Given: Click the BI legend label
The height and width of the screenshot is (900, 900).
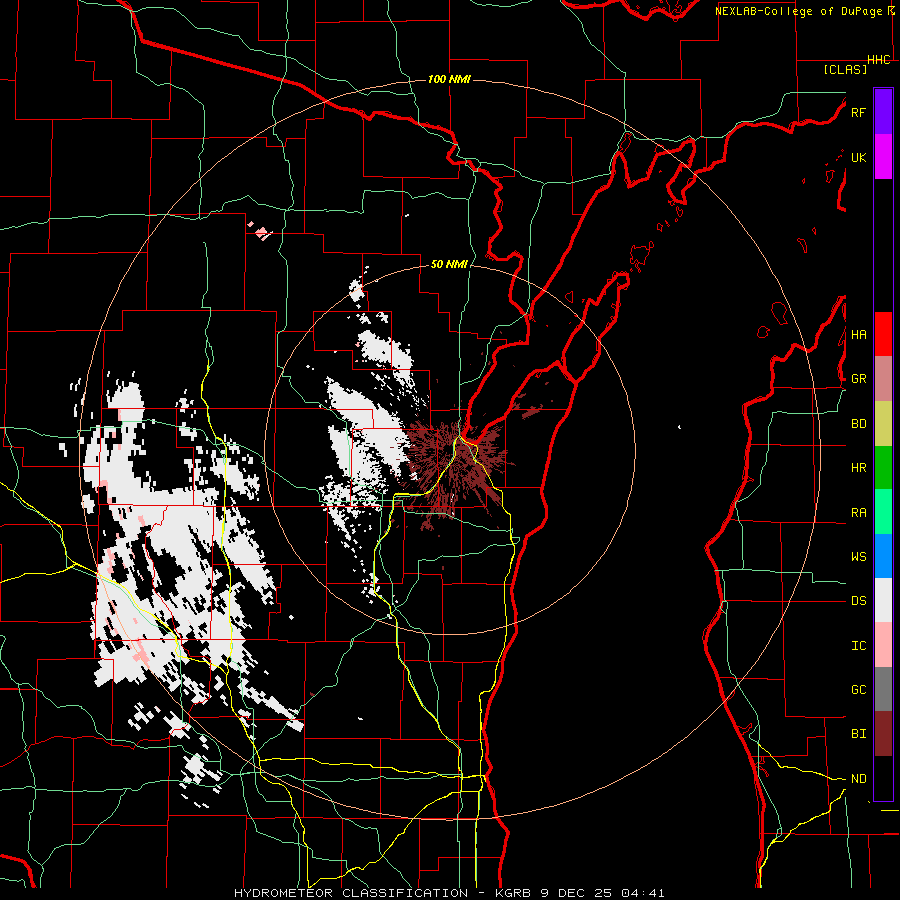Looking at the screenshot, I should 858,734.
